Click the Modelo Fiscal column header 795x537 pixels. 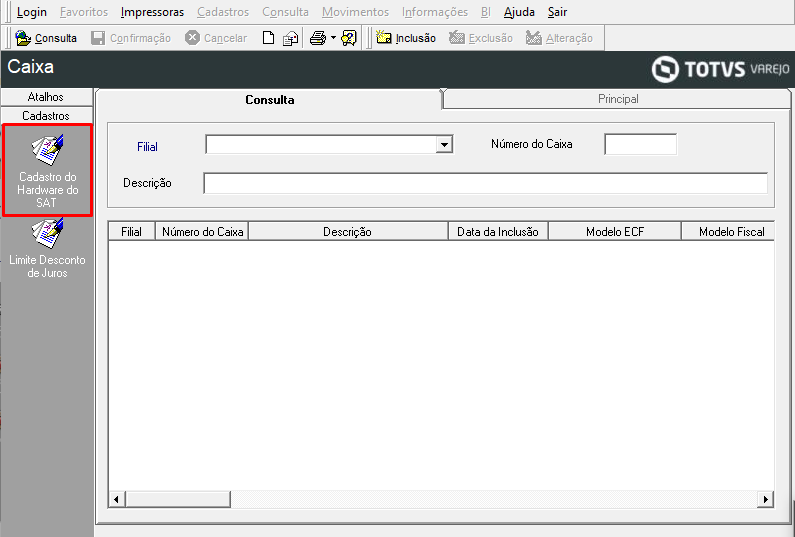pos(728,231)
